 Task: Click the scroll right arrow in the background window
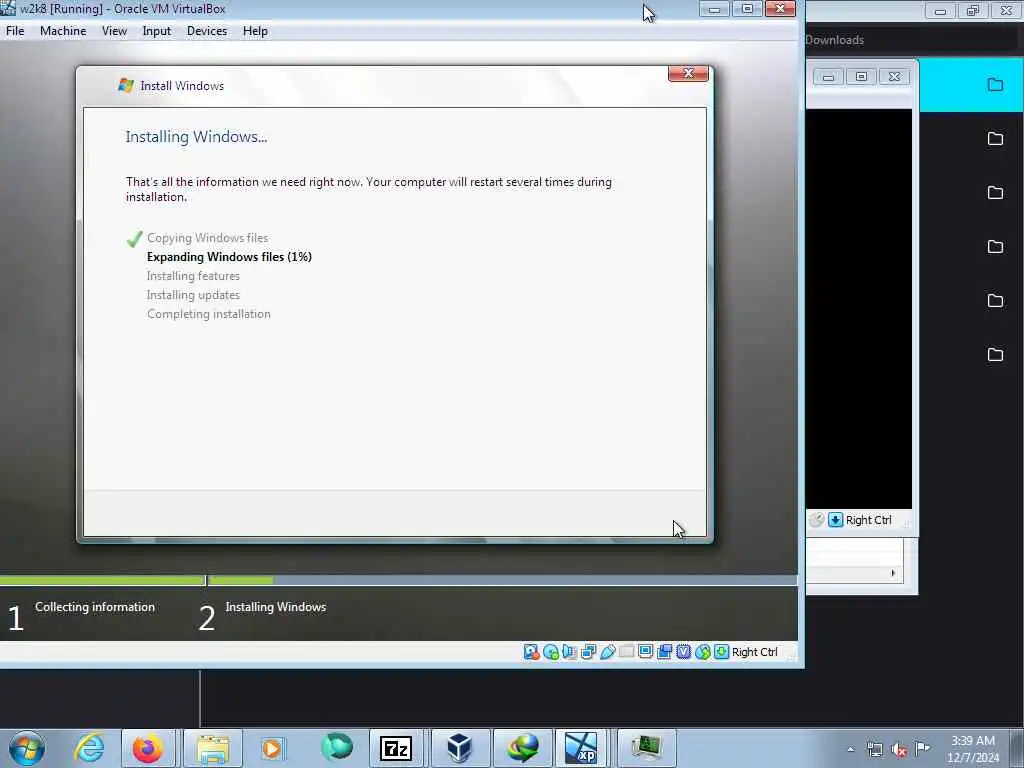[x=893, y=573]
